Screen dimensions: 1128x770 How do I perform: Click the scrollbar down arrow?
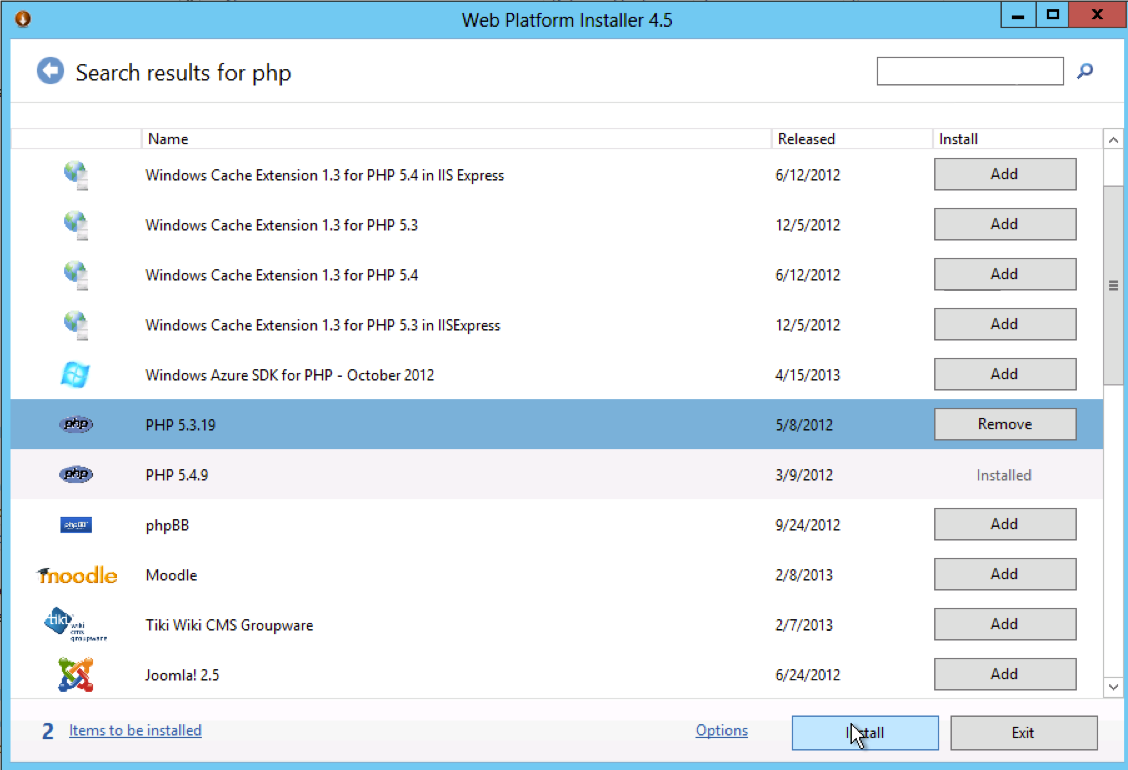(x=1114, y=687)
